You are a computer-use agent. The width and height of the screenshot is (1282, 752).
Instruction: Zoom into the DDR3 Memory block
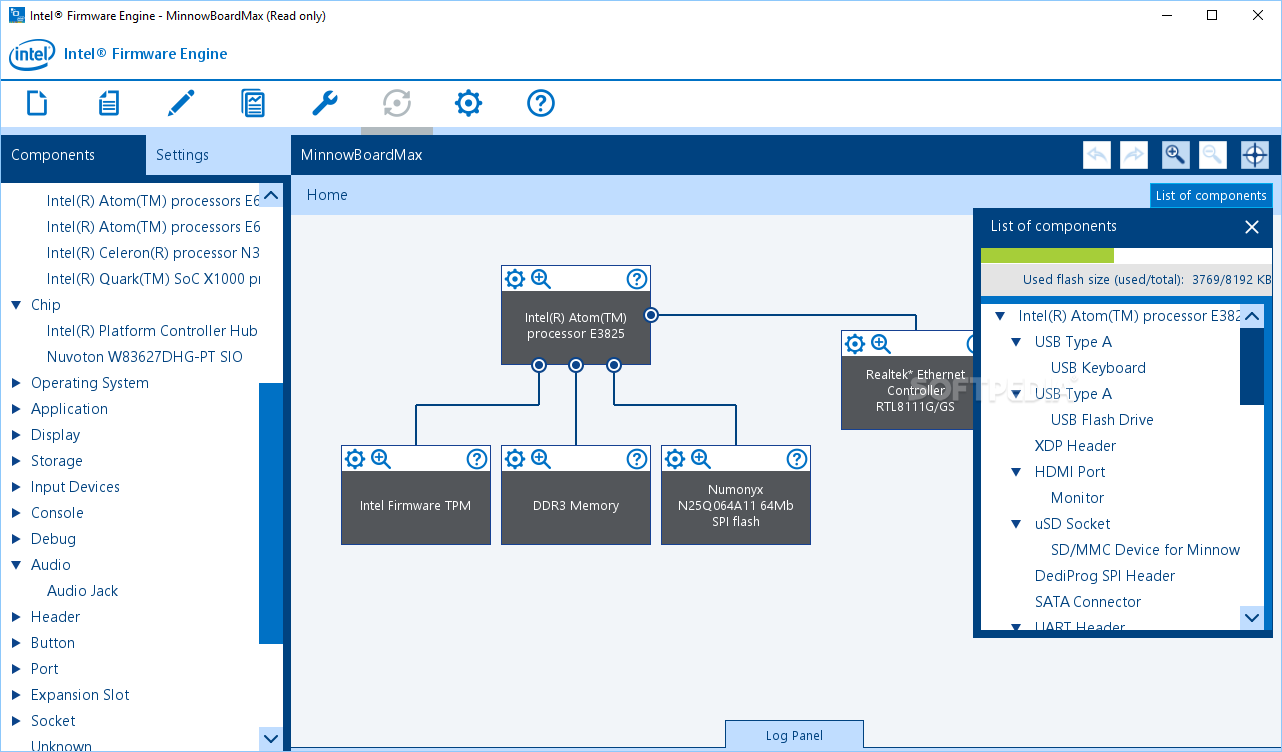(541, 459)
